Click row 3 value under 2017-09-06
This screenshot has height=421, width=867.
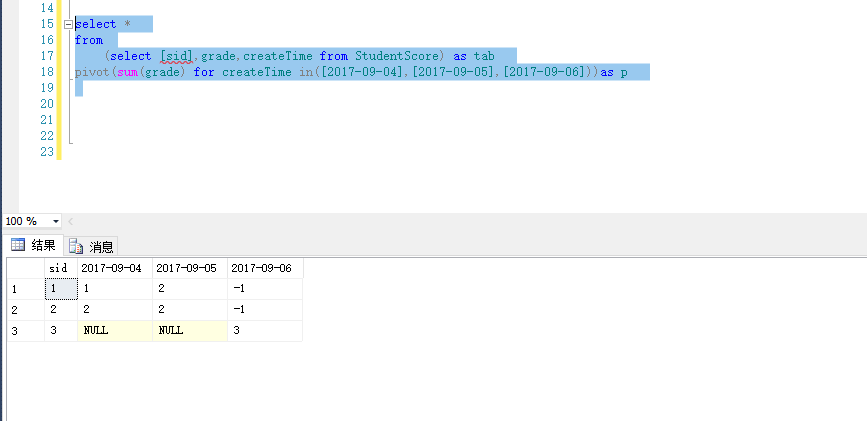265,331
